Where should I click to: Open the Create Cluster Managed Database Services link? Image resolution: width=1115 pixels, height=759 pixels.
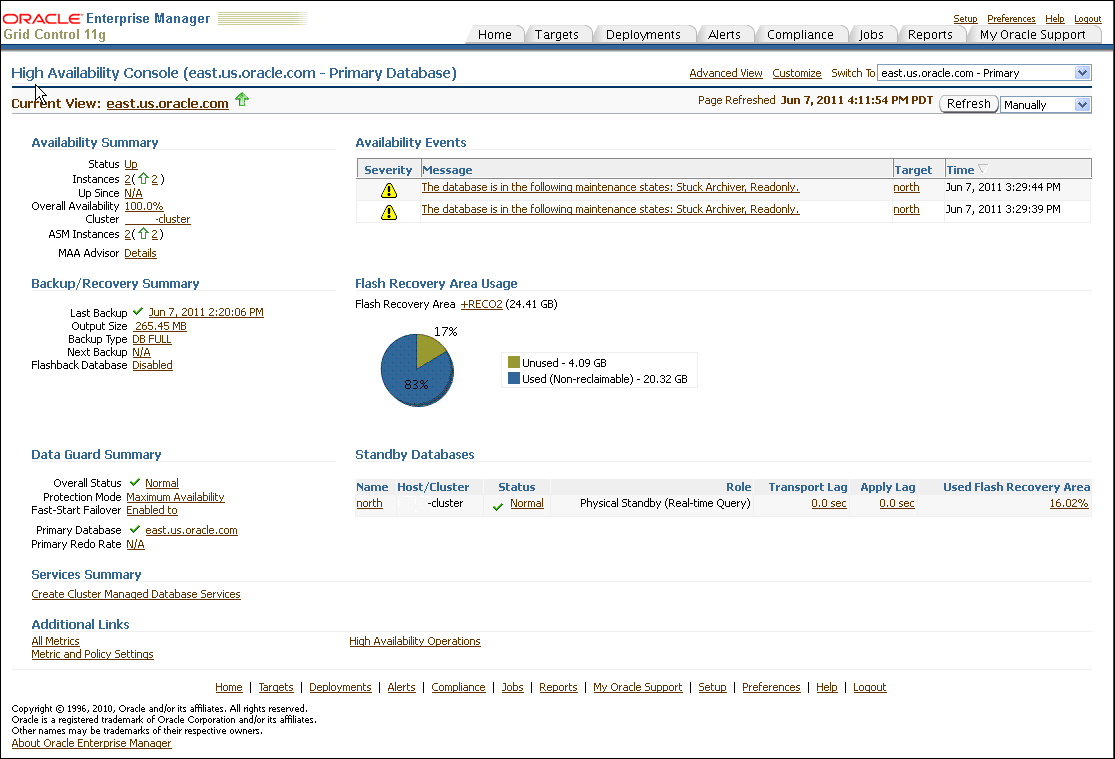point(136,595)
